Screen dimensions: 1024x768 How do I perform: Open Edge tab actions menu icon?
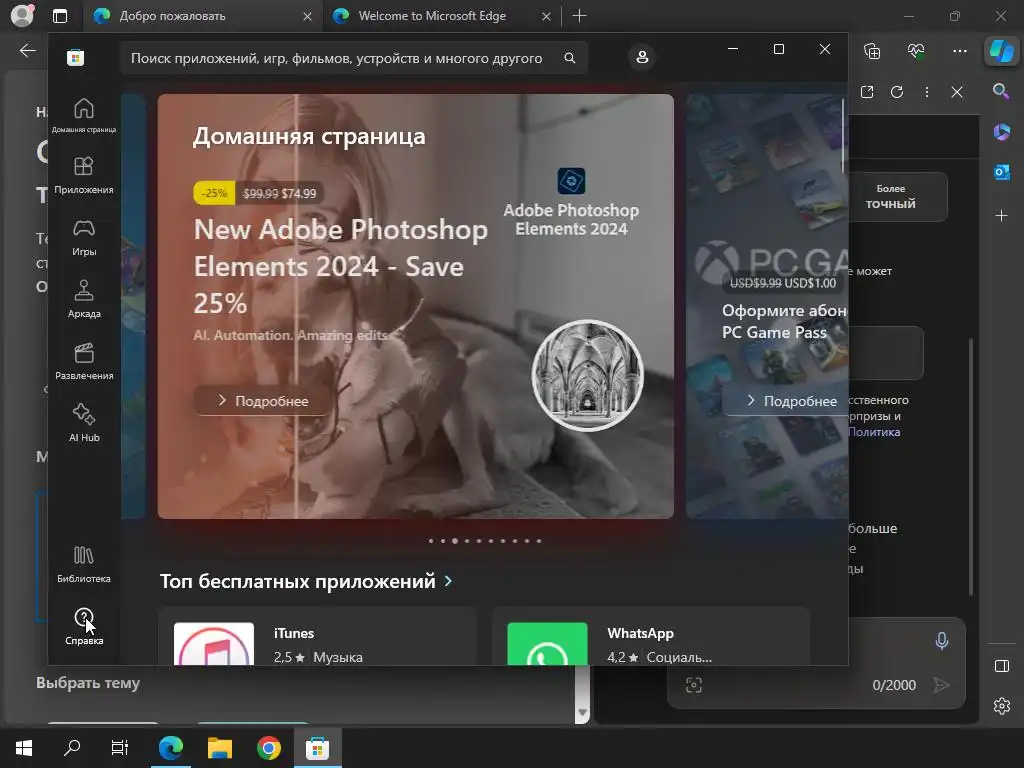tap(59, 16)
